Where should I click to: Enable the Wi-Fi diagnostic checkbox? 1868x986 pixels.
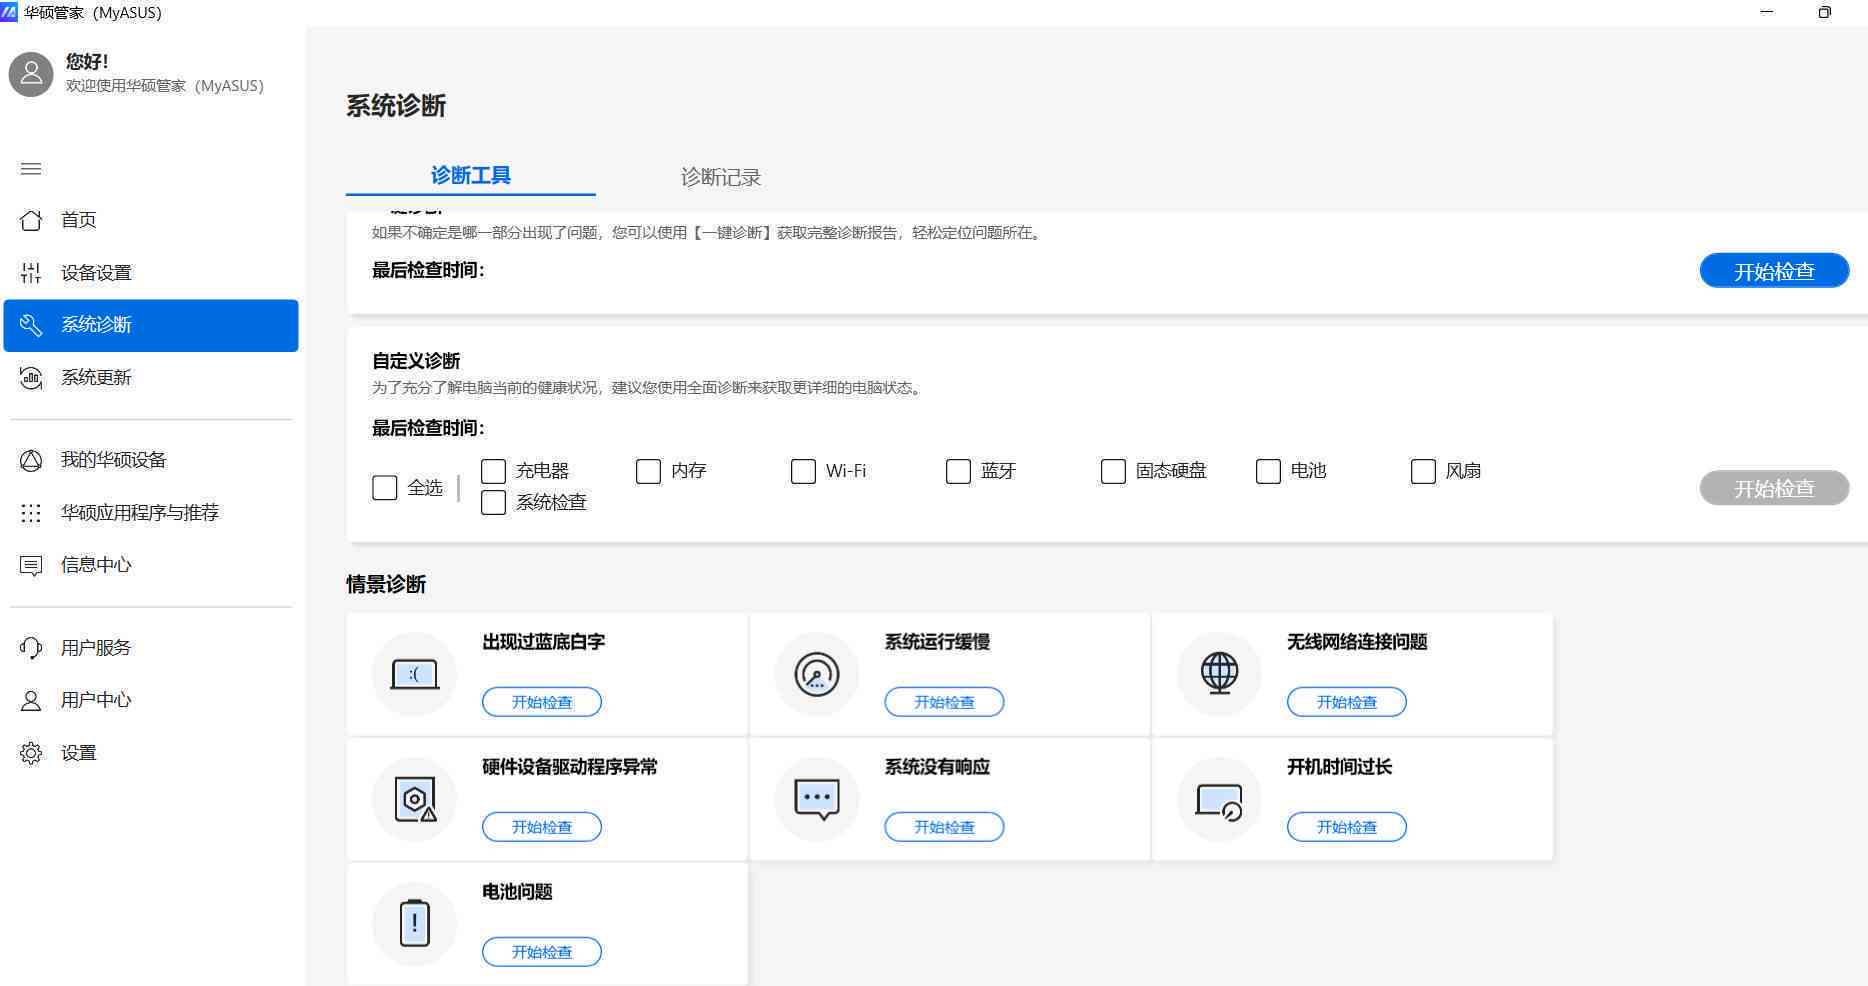point(803,471)
